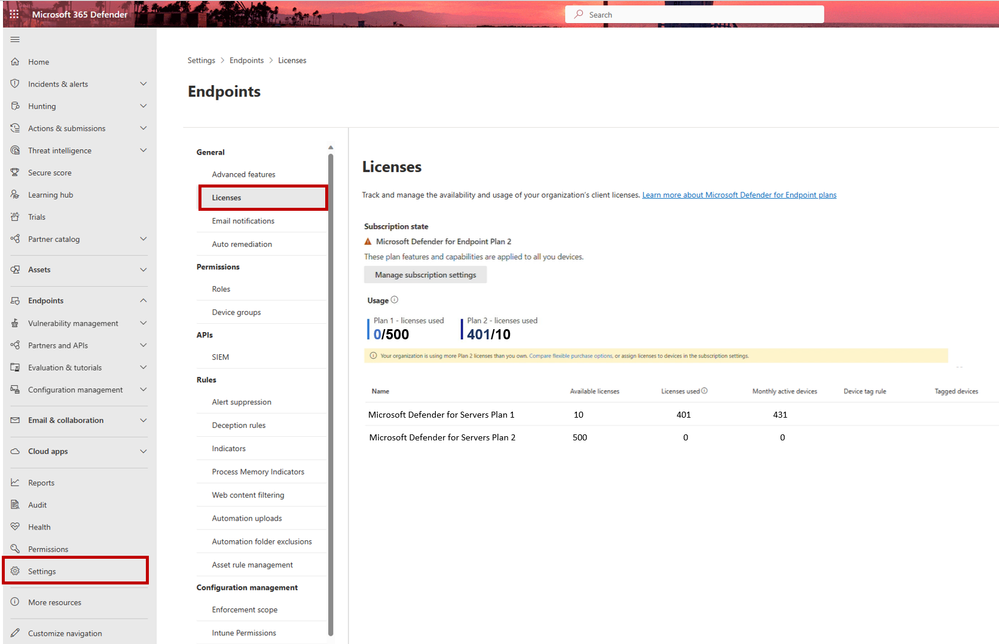Open Indicators rules page
The height and width of the screenshot is (644, 999).
(x=228, y=448)
